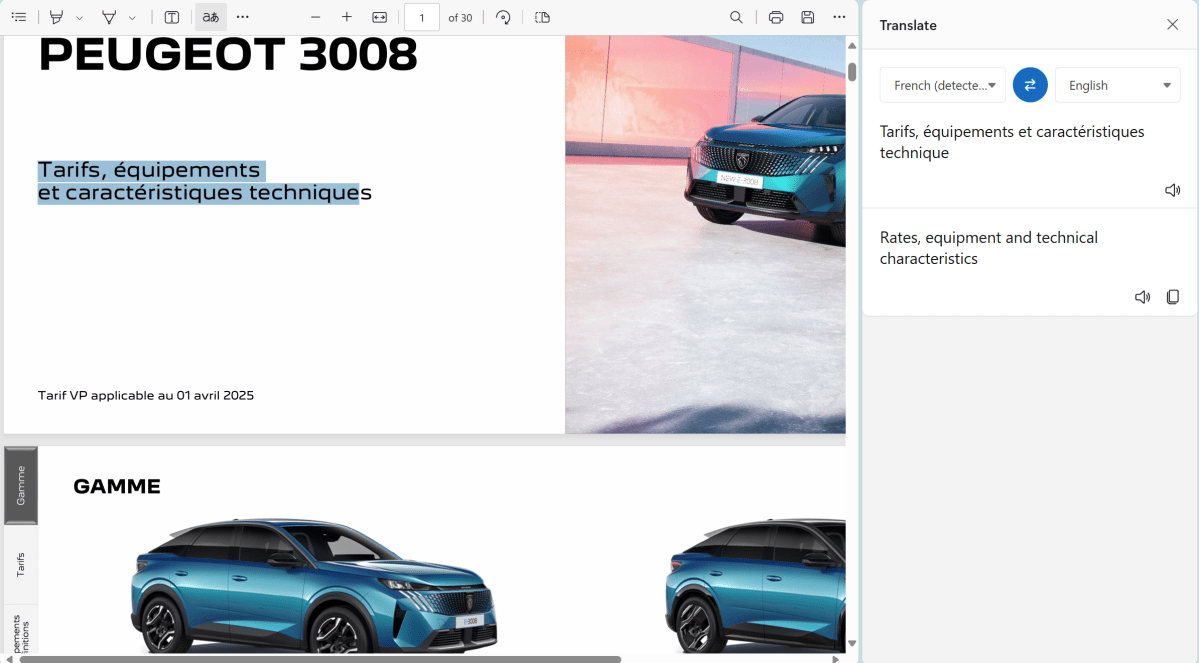Click the scroll up arrow
The height and width of the screenshot is (663, 1199).
[852, 46]
